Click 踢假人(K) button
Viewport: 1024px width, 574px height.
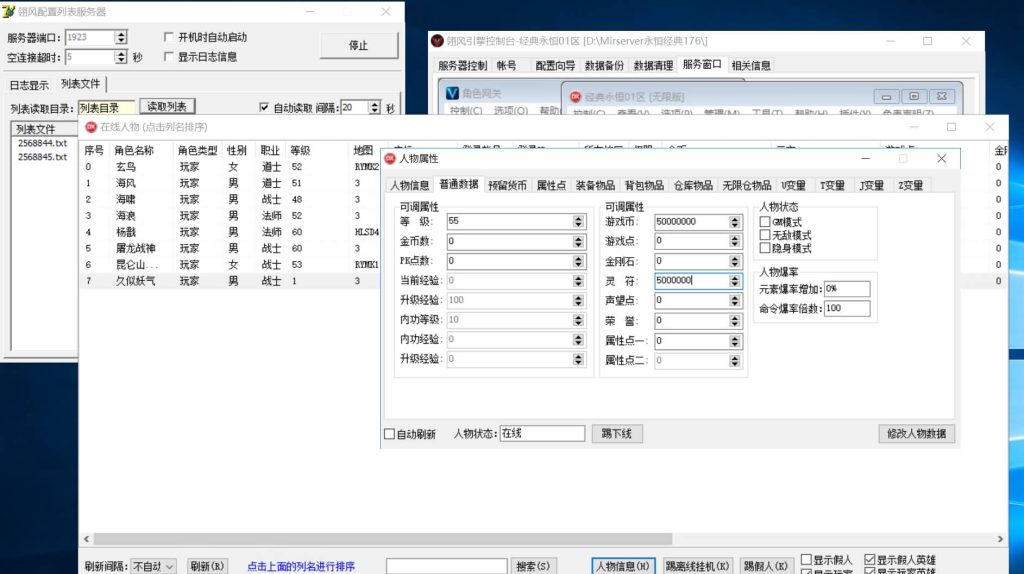765,566
